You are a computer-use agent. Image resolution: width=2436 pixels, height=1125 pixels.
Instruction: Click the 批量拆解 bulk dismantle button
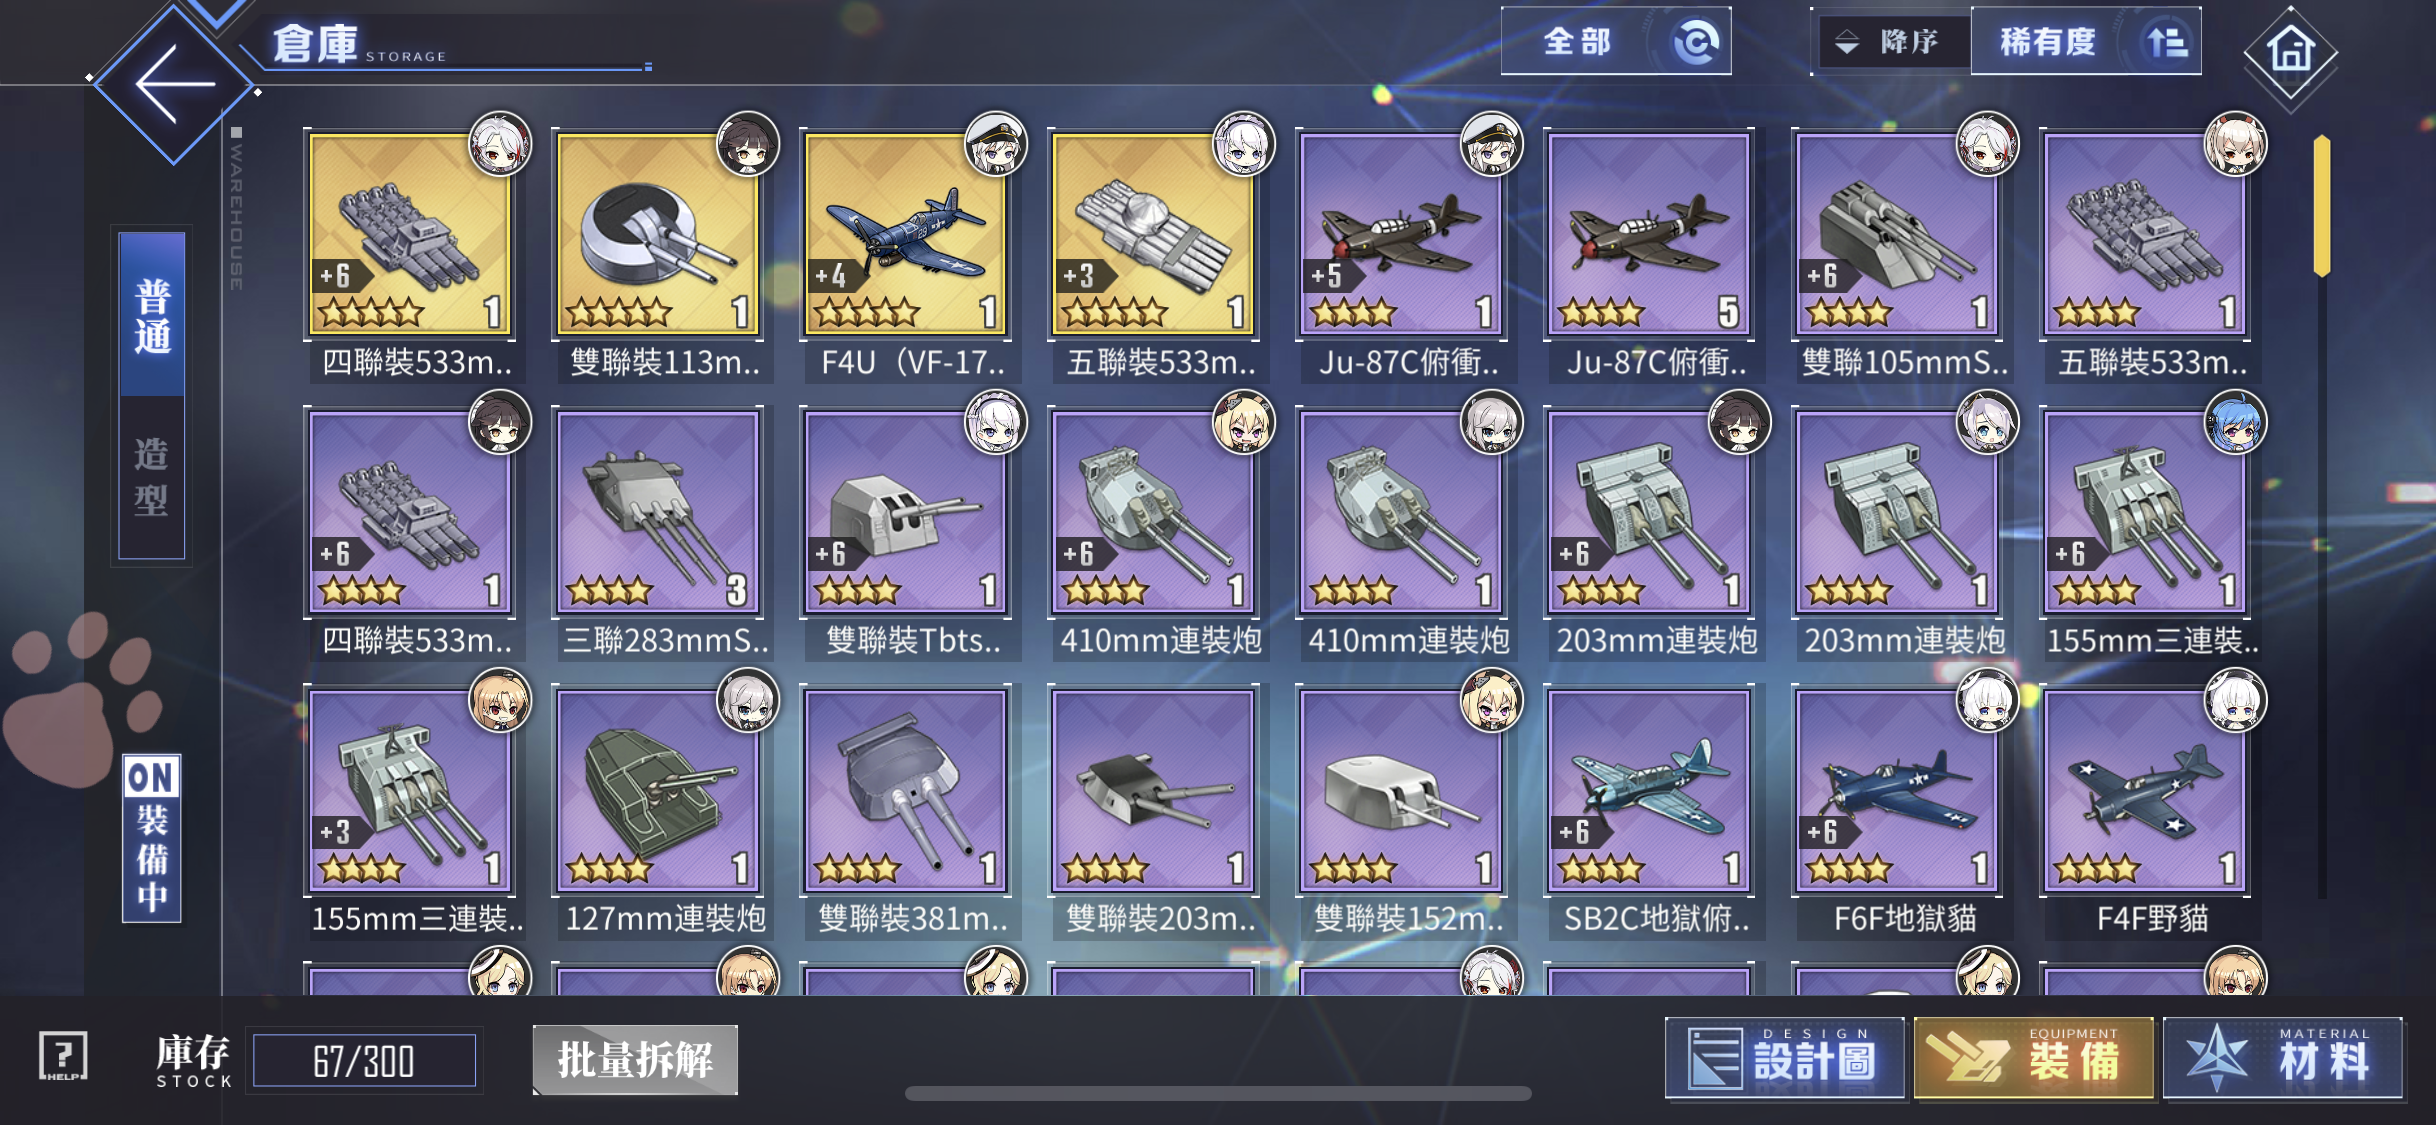[x=635, y=1060]
